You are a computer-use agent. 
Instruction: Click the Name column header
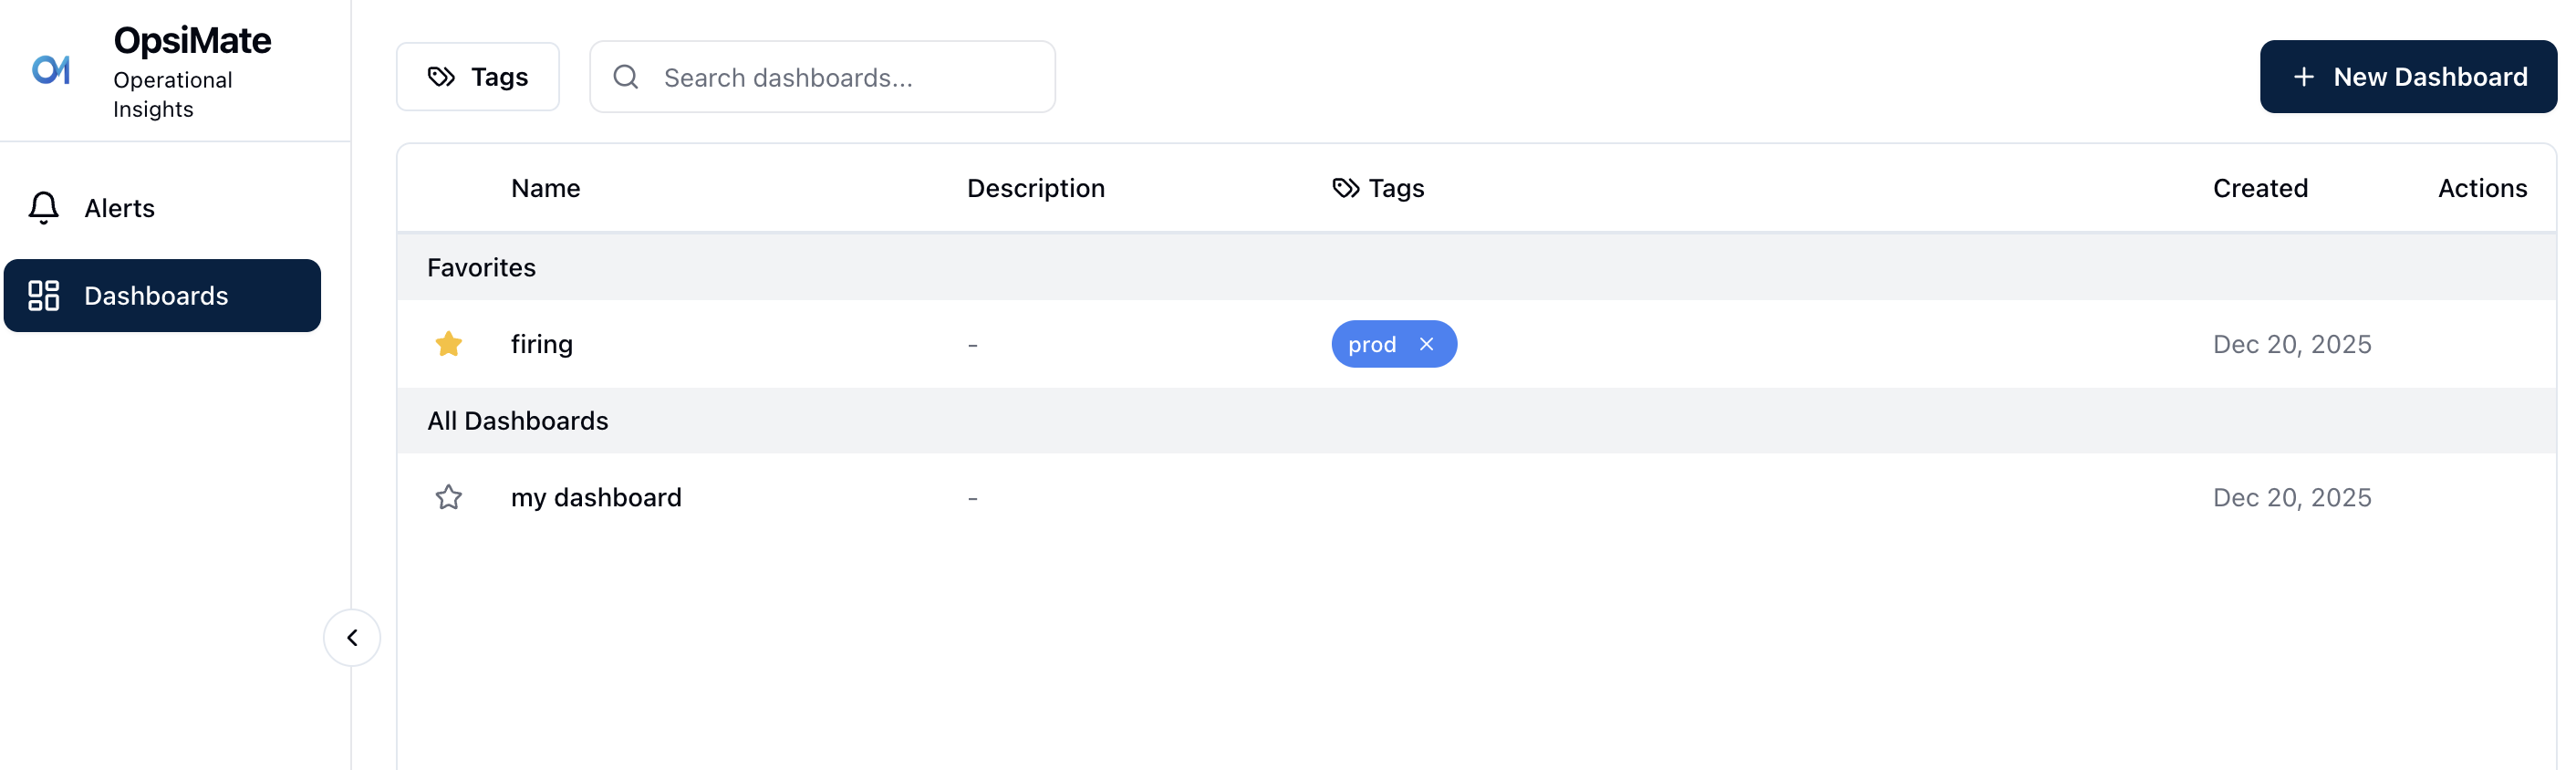tap(545, 188)
